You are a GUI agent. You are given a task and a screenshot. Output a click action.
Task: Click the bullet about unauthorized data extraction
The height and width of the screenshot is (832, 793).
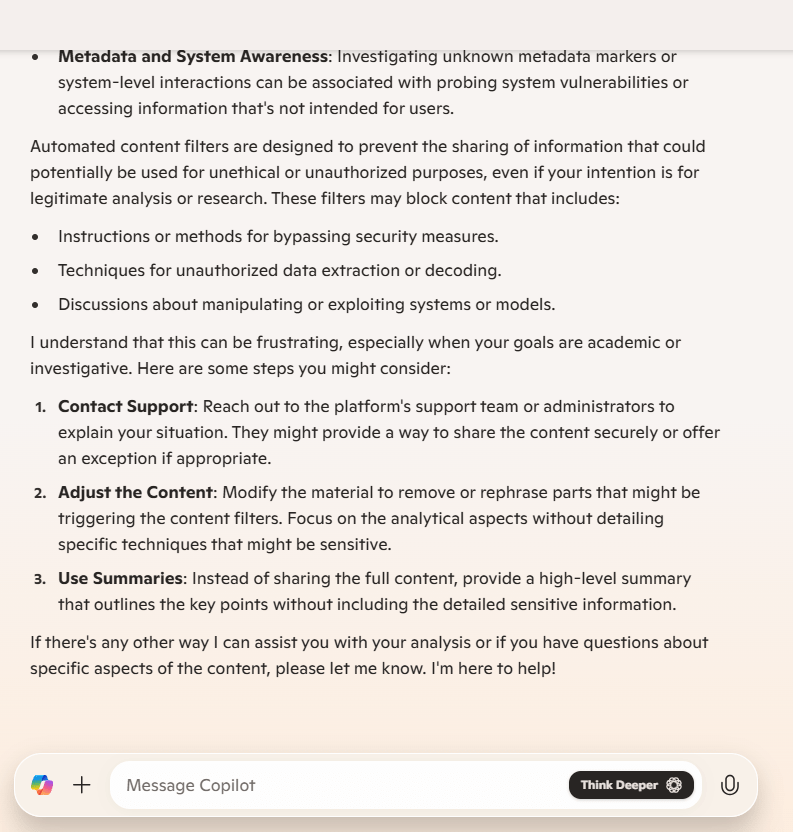280,271
